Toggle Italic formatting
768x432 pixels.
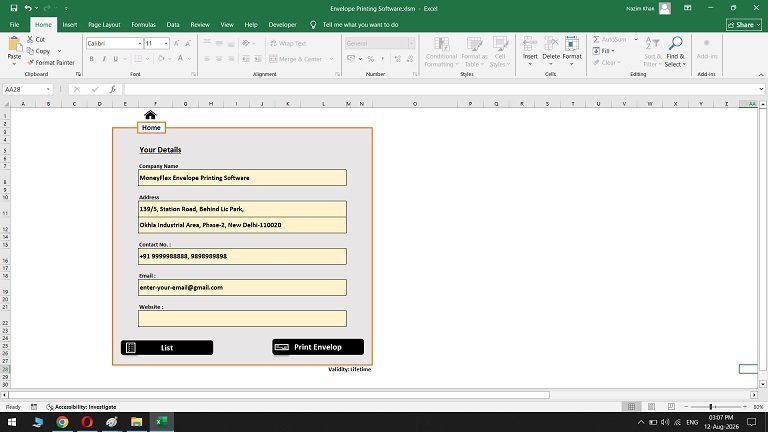tap(104, 59)
